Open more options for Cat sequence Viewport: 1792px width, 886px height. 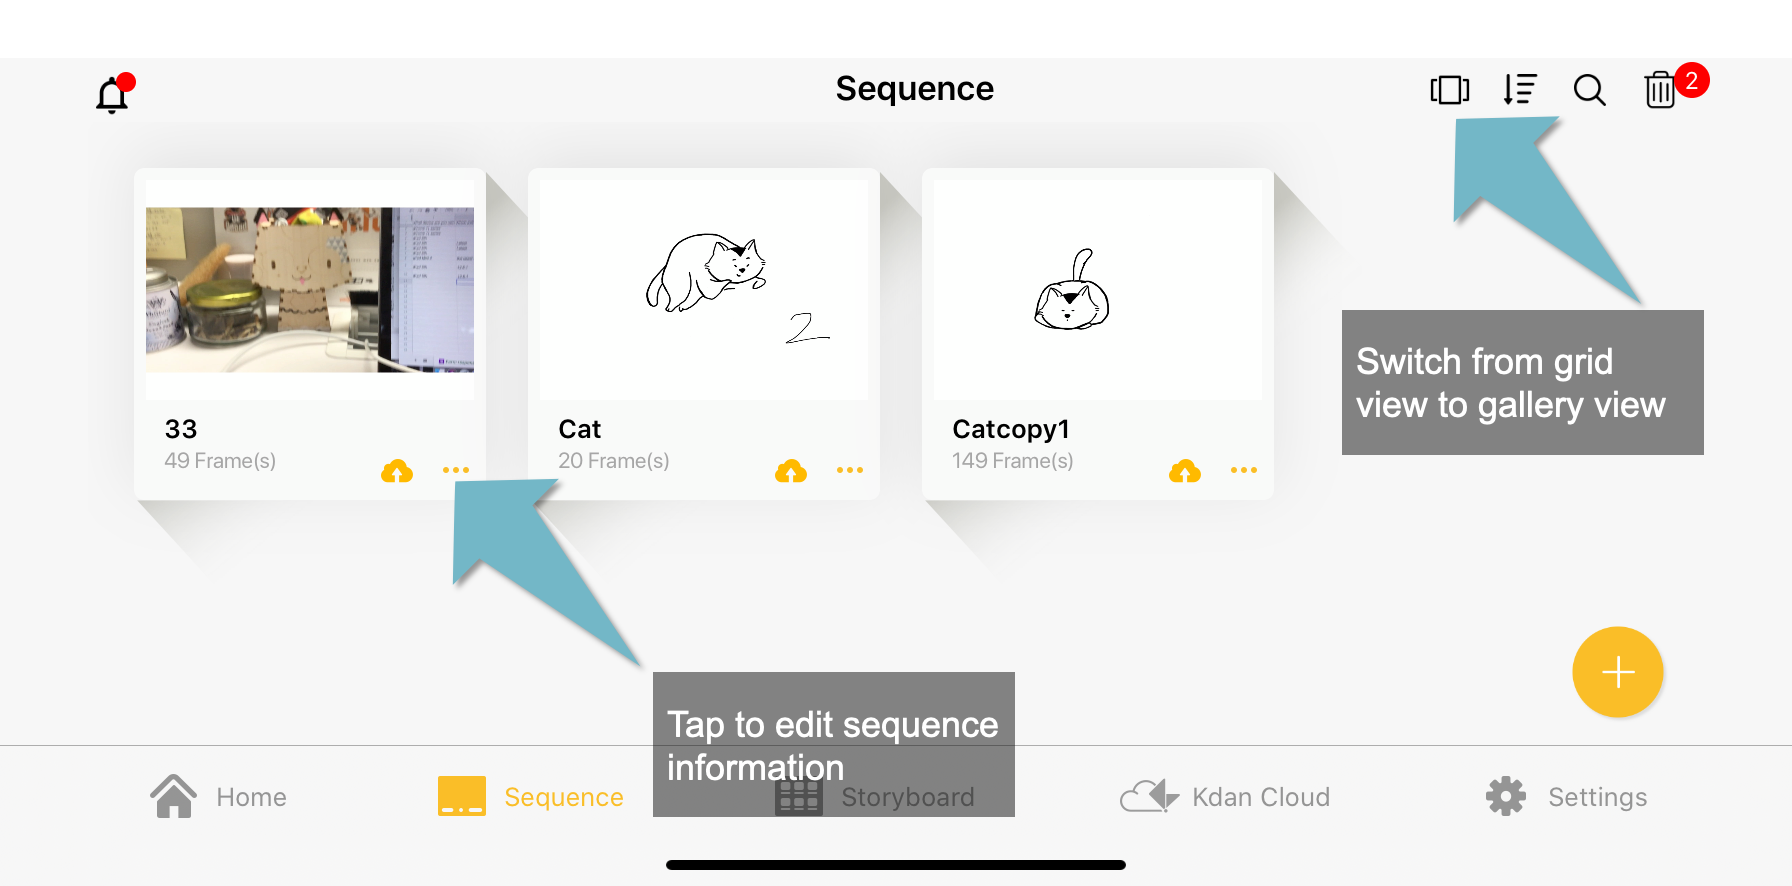tap(850, 470)
